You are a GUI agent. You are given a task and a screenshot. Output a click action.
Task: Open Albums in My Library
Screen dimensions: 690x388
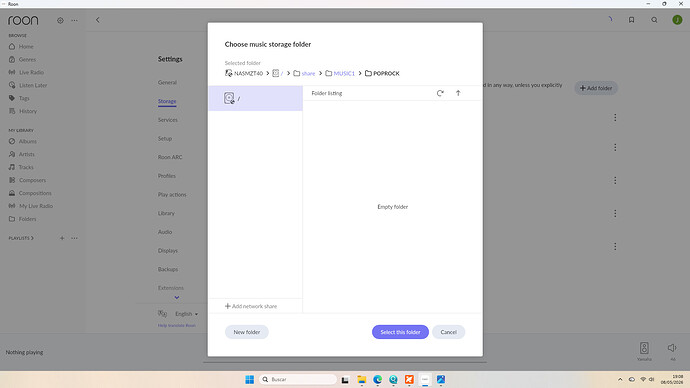[23, 141]
